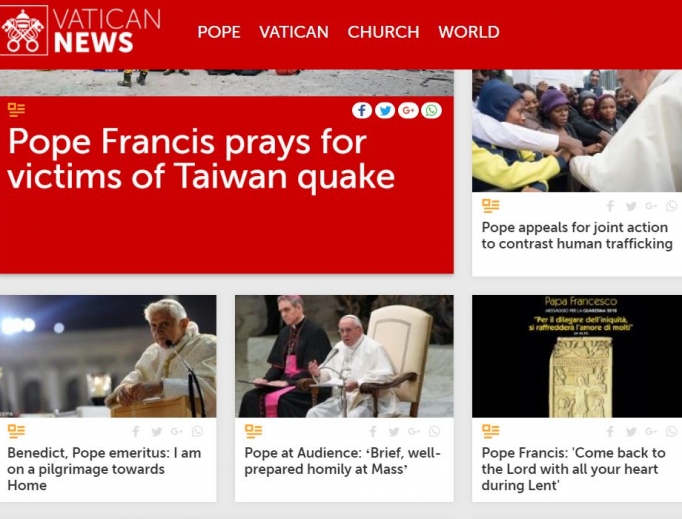Image resolution: width=682 pixels, height=519 pixels.
Task: Open Pope appeals against human trafficking article
Action: pos(577,235)
